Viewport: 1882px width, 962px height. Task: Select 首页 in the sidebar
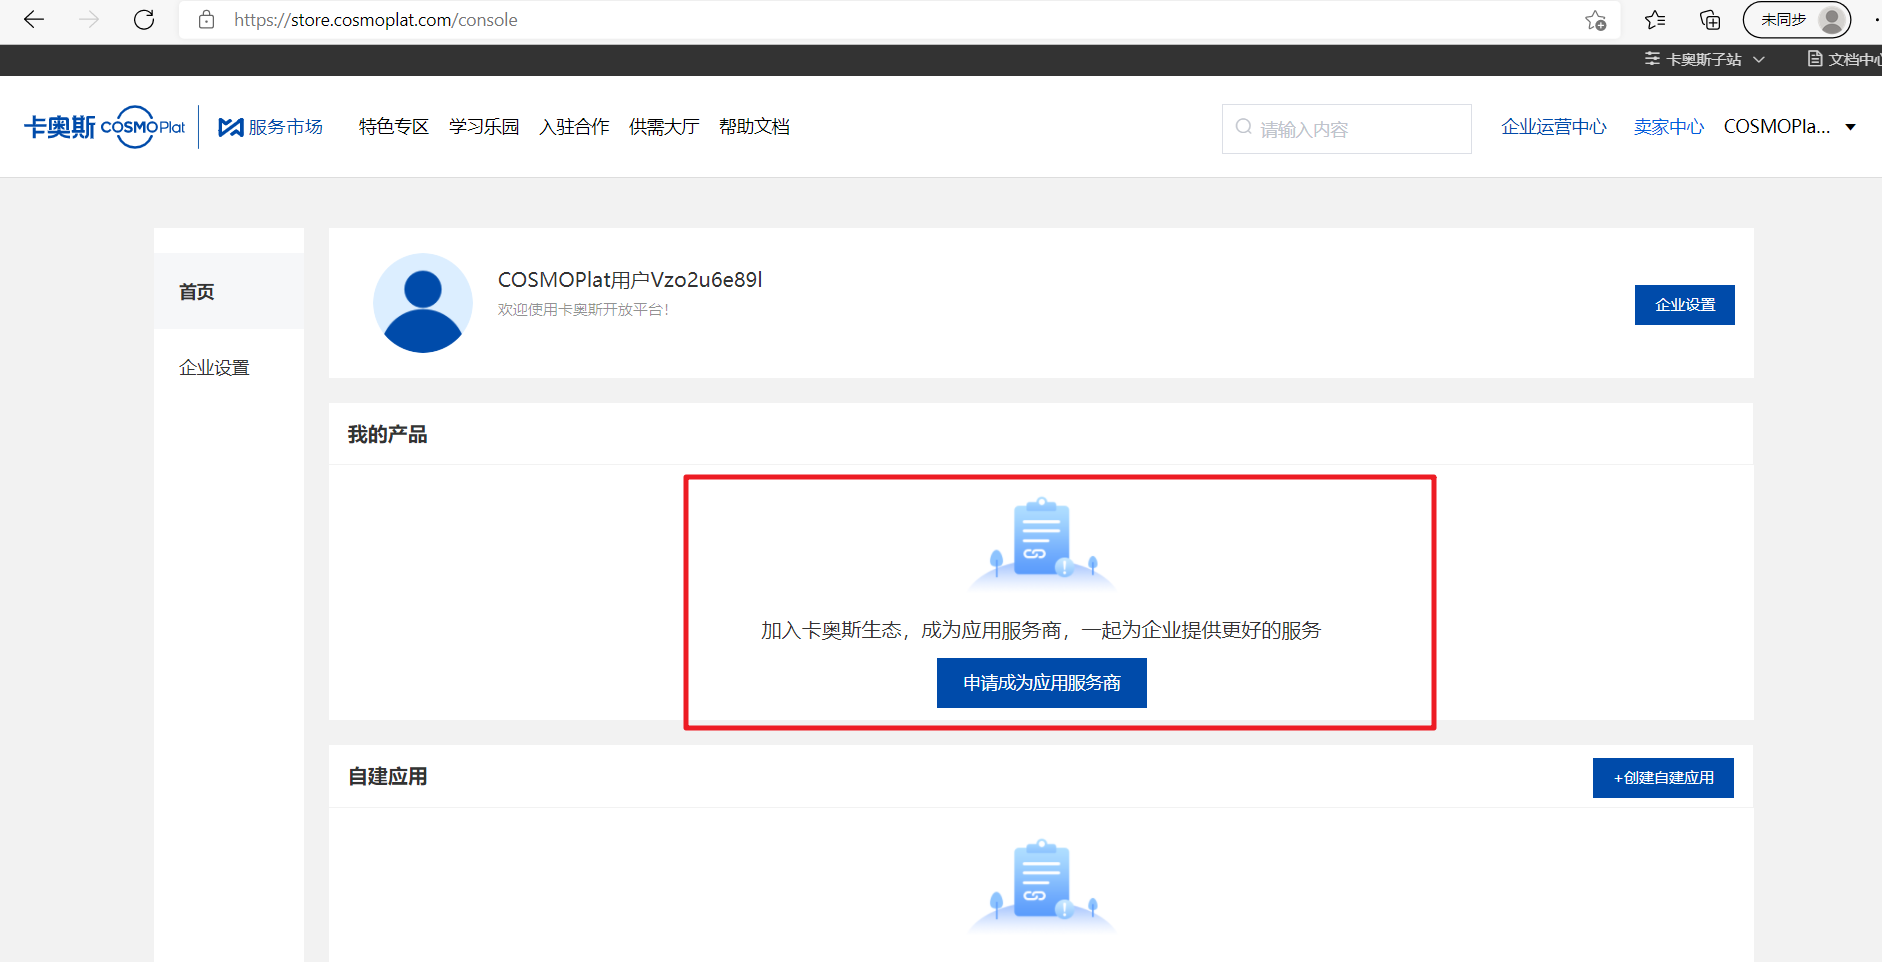[x=229, y=291]
